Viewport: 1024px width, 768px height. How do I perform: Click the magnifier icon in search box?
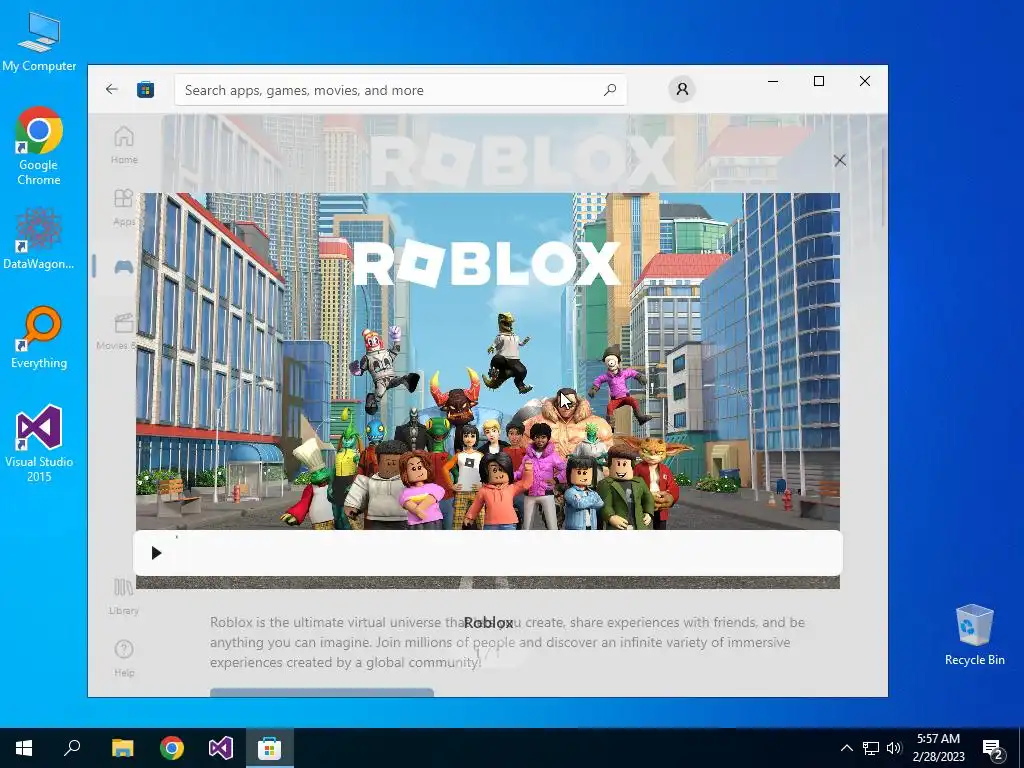(610, 90)
